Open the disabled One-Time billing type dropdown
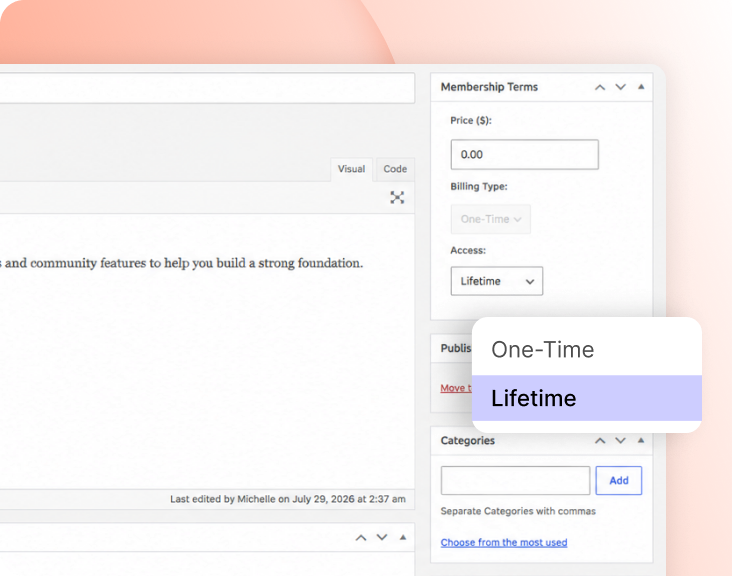 [x=490, y=219]
